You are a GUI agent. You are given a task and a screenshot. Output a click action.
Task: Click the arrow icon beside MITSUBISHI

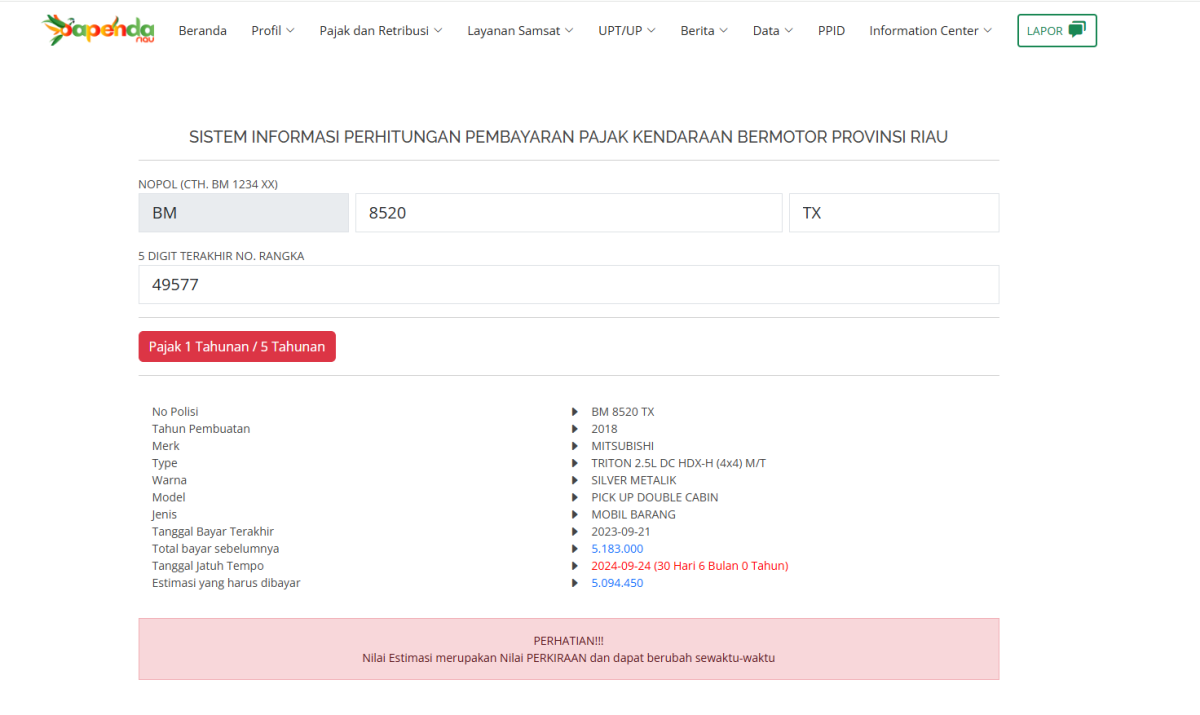tap(575, 446)
